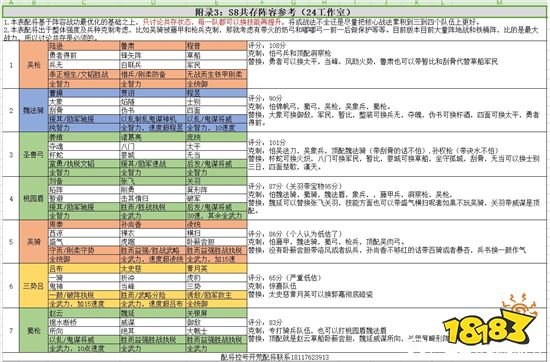Image resolution: width=550 pixels, height=362 pixels.
Task: Click the '夺魂' skill cell
Action: point(83,146)
